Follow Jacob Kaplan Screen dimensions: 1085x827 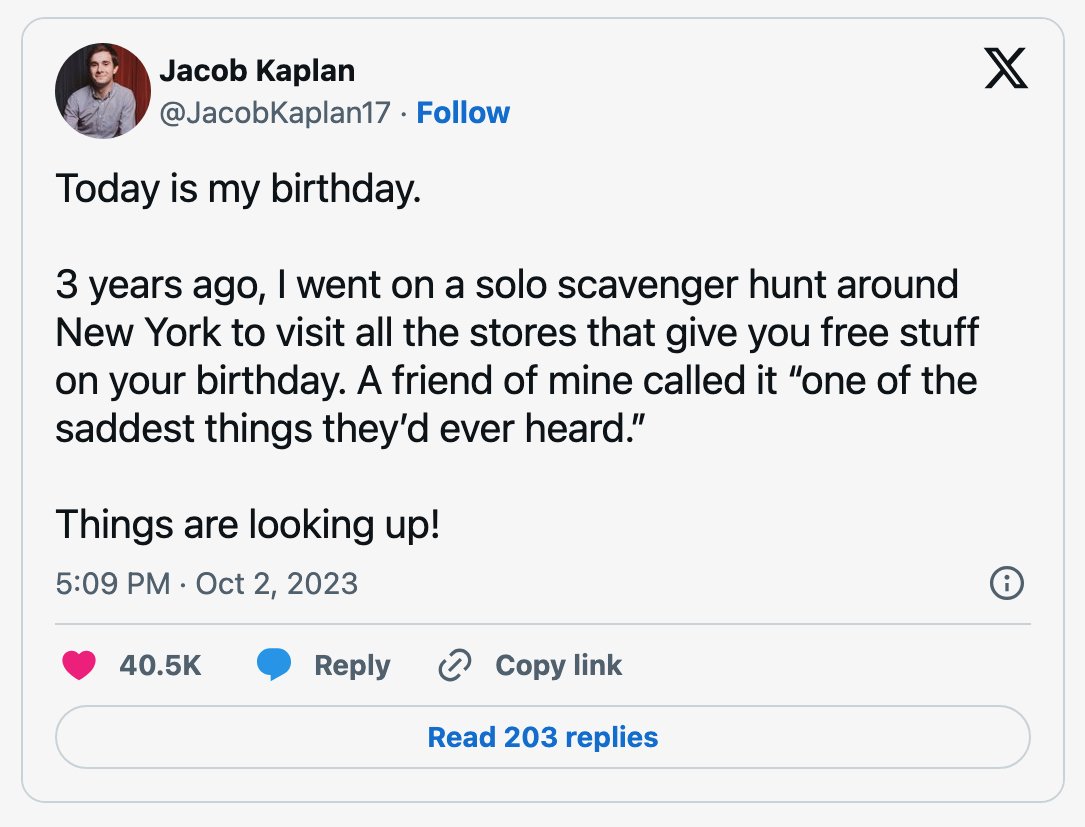pos(463,113)
